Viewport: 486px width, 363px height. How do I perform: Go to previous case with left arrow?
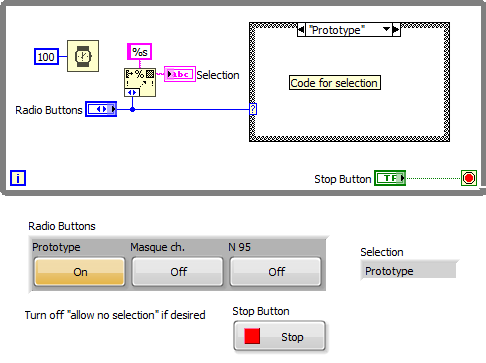pos(301,30)
